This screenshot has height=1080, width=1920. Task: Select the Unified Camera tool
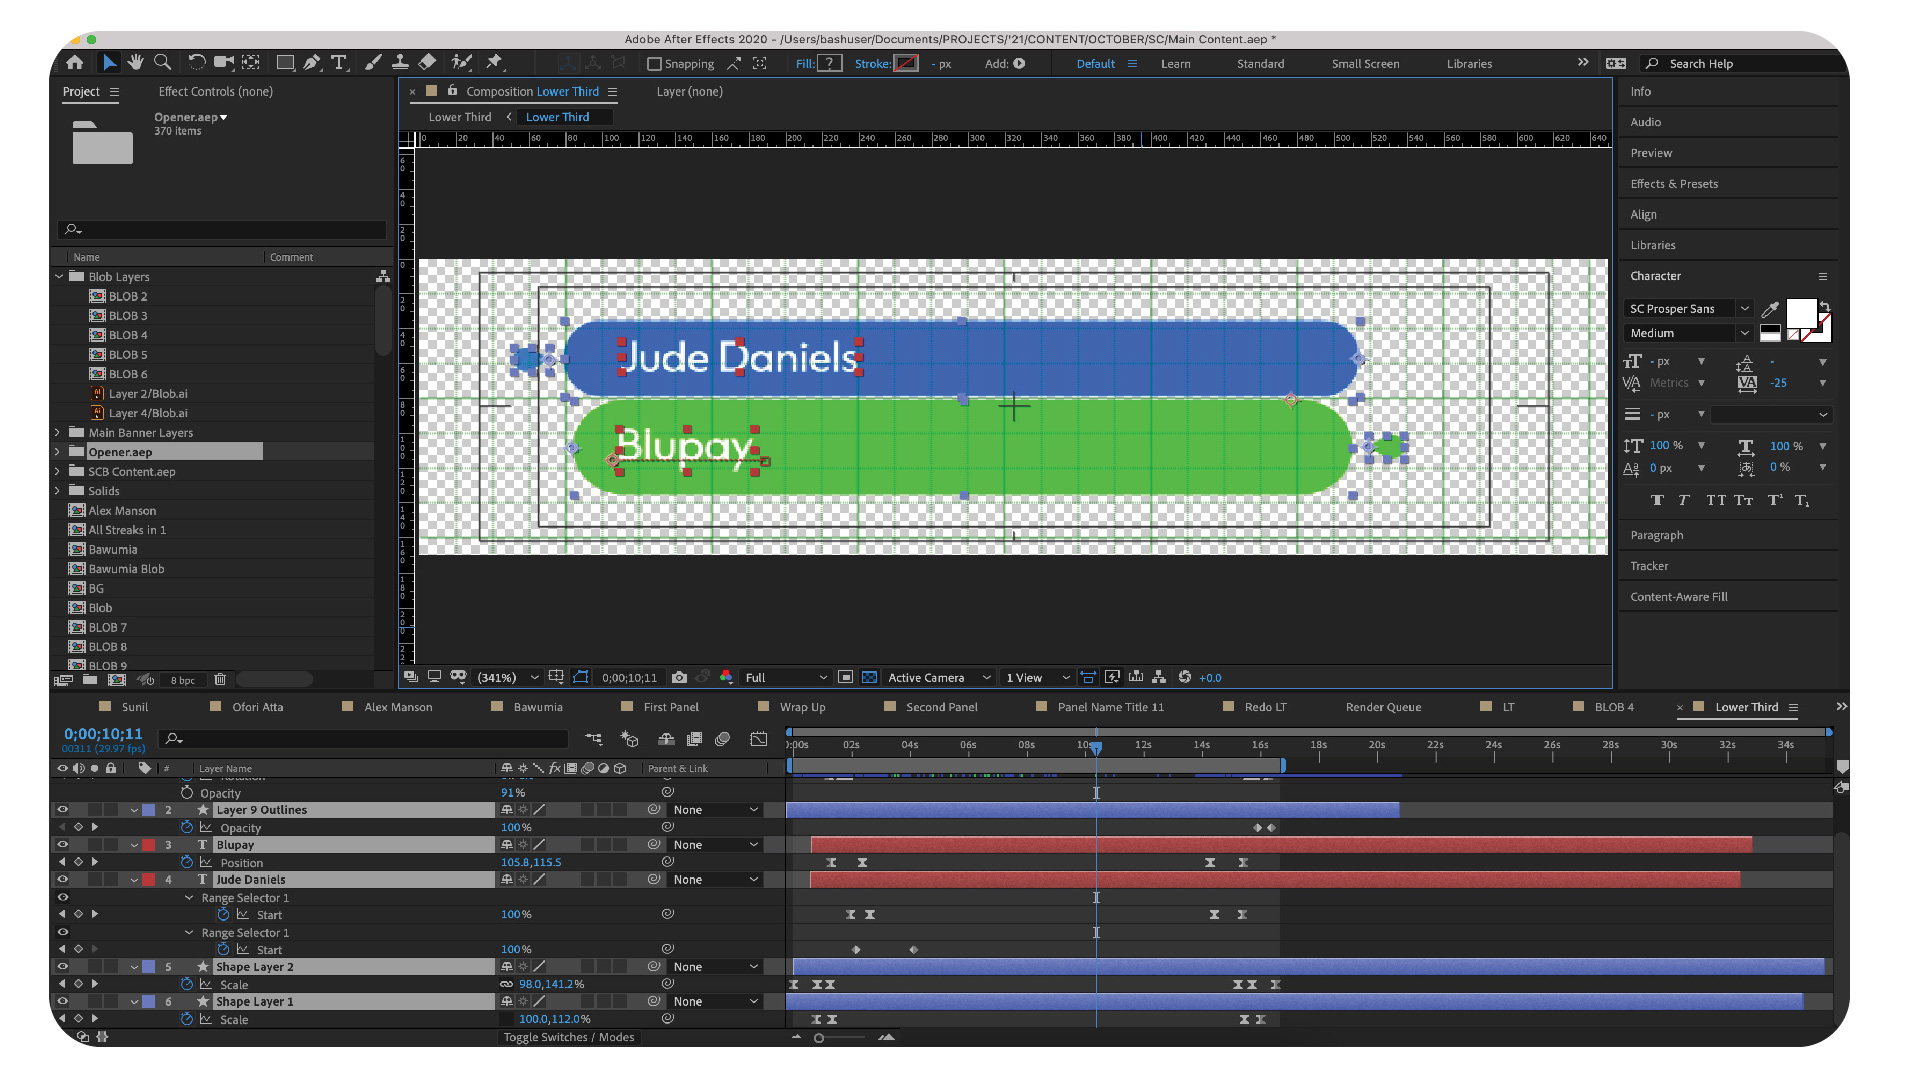(223, 63)
